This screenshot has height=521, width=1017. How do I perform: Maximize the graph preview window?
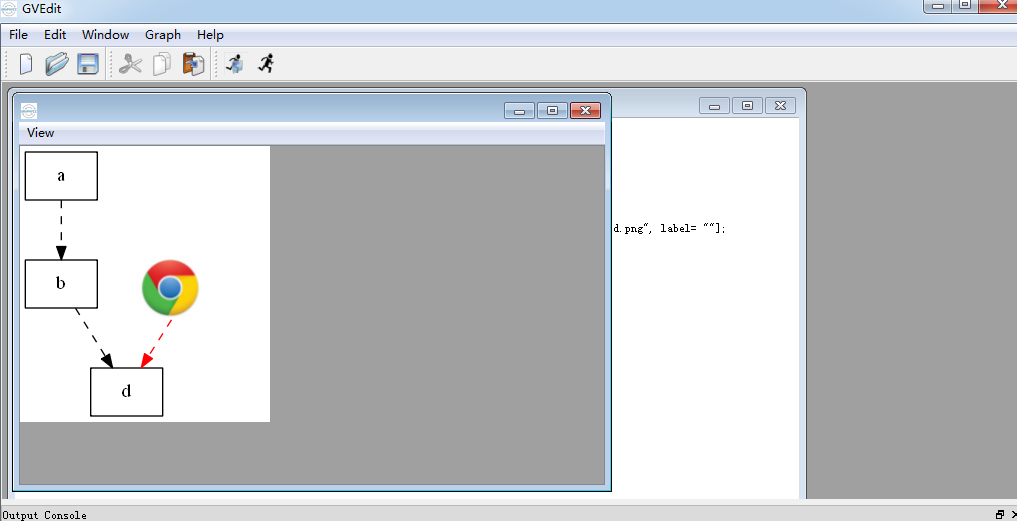553,111
